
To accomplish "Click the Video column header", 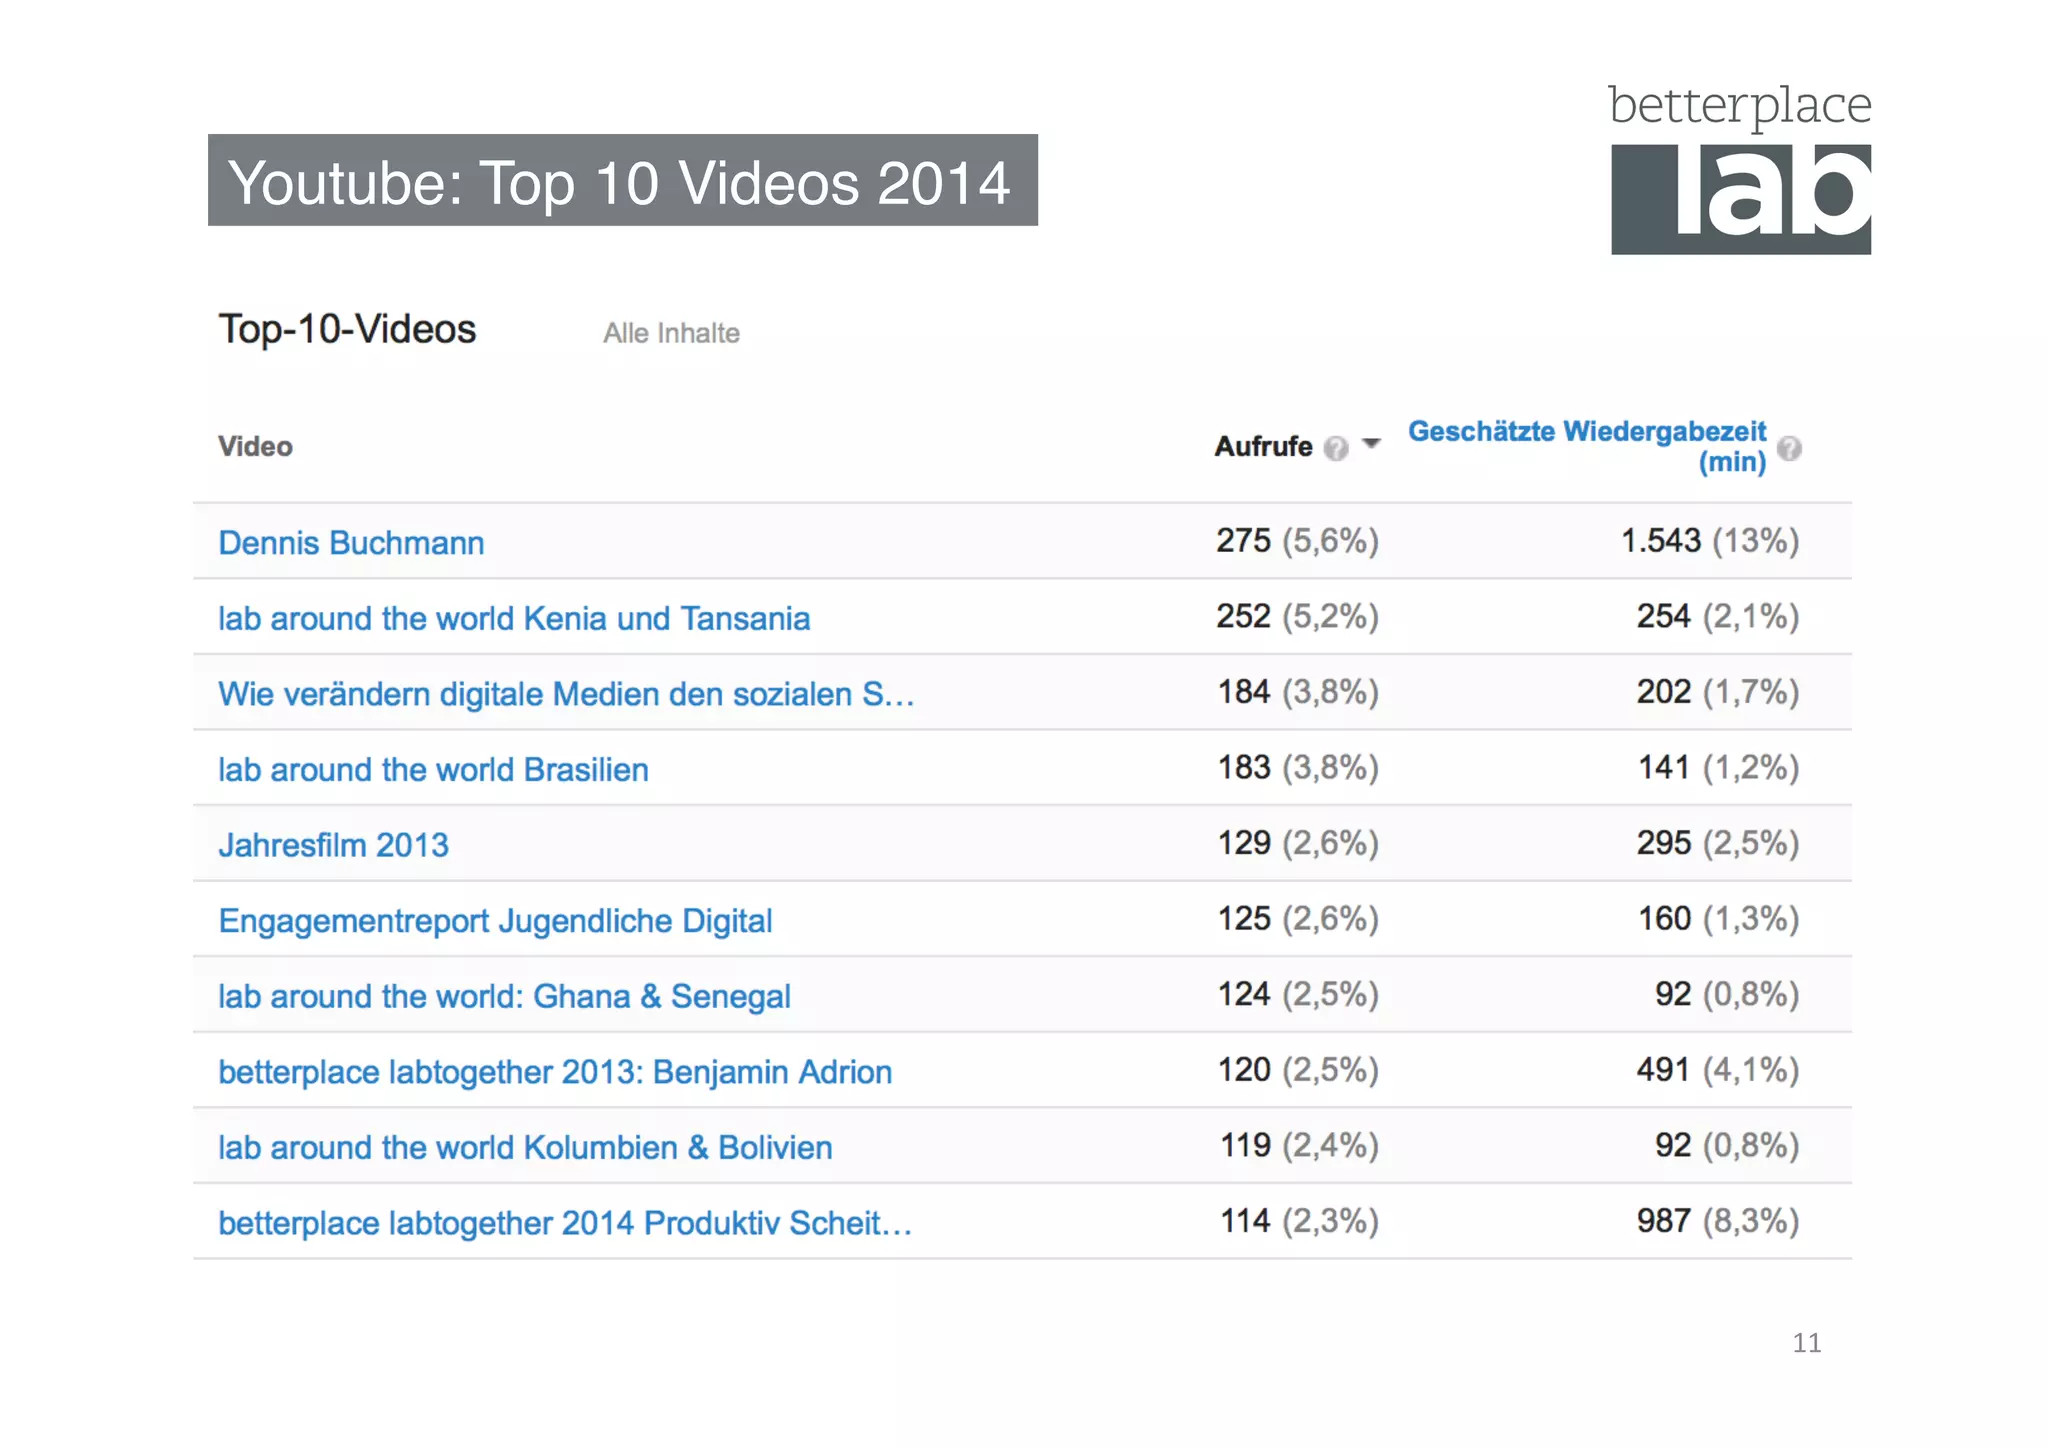I will 255,446.
